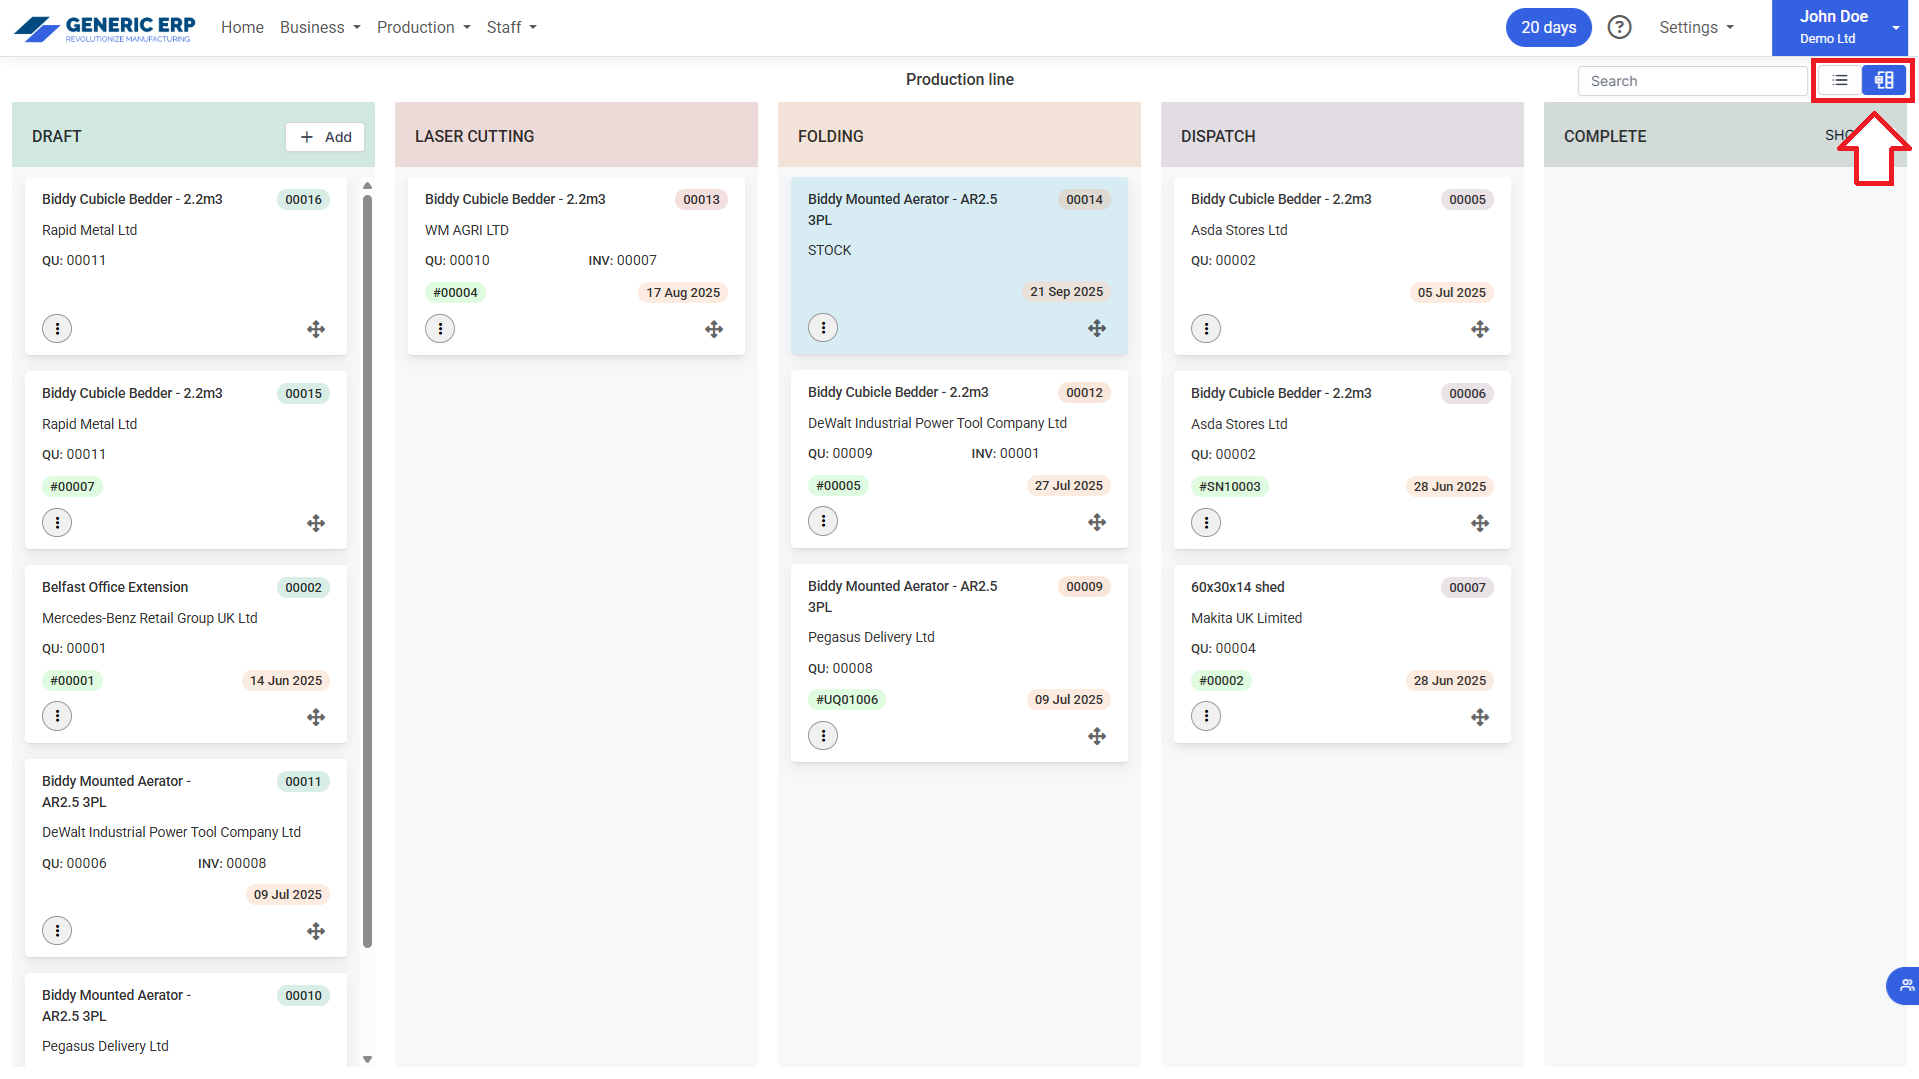Click the Add button in Draft column
This screenshot has width=1919, height=1079.
pos(325,137)
